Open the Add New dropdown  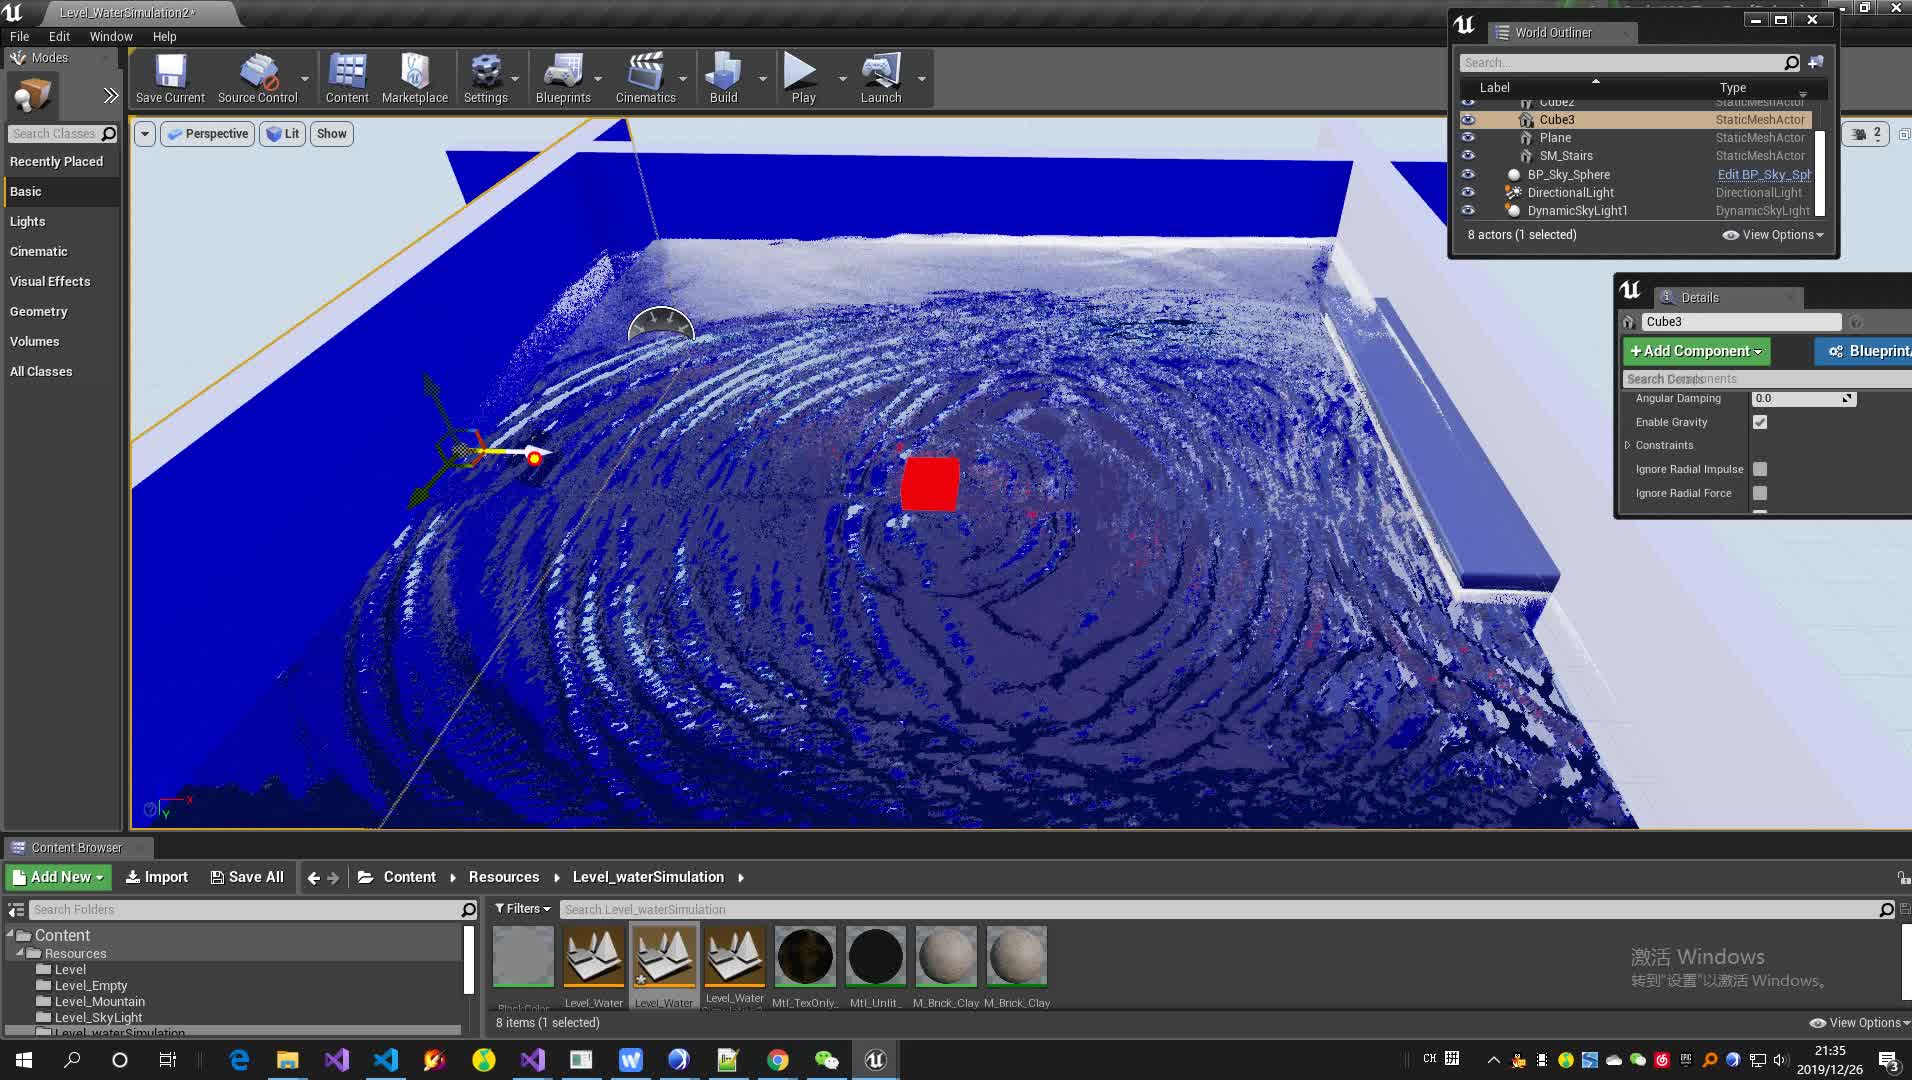tap(58, 877)
